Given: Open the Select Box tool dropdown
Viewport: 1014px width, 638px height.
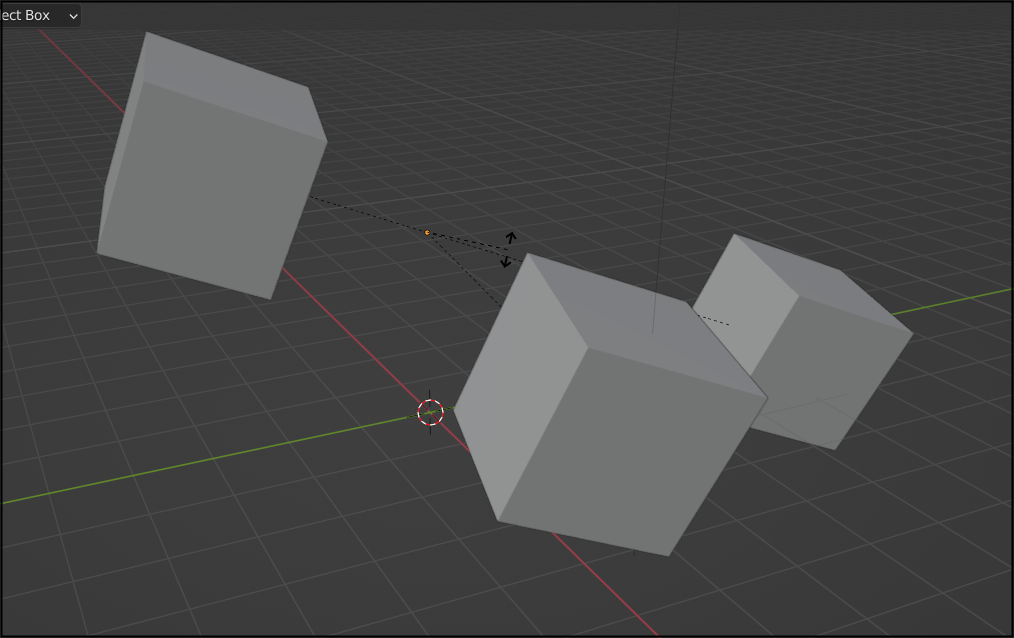Looking at the screenshot, I should pyautogui.click(x=40, y=15).
